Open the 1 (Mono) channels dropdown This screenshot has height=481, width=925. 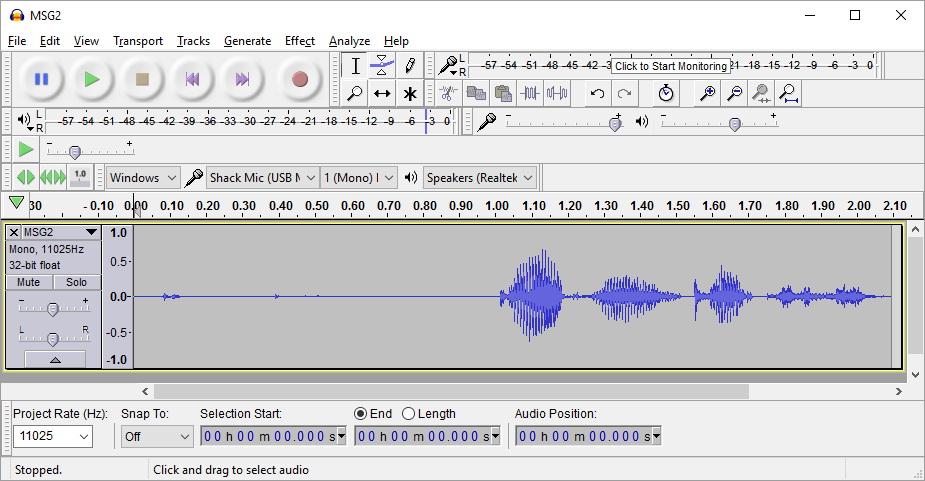pyautogui.click(x=359, y=178)
